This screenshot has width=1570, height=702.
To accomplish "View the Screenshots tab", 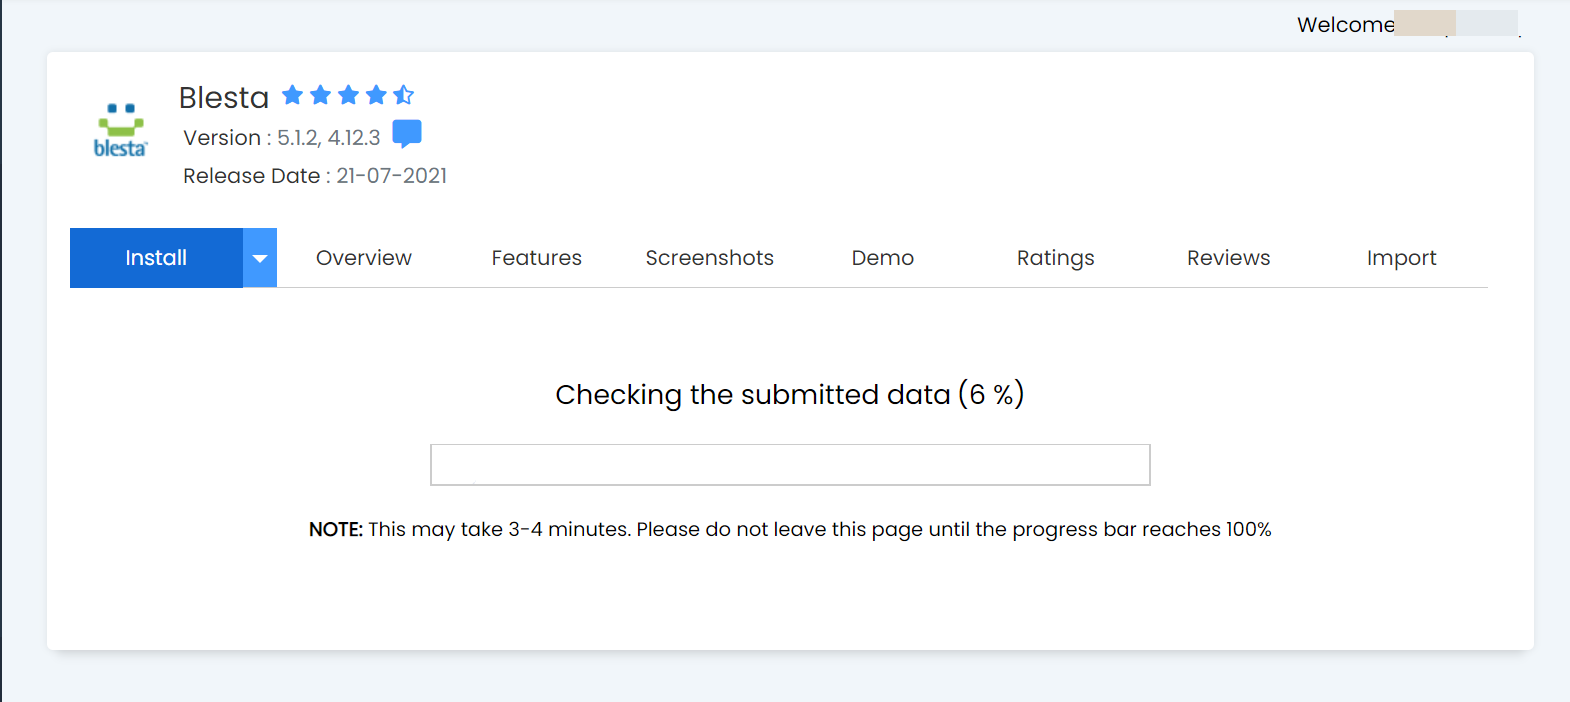I will [709, 258].
